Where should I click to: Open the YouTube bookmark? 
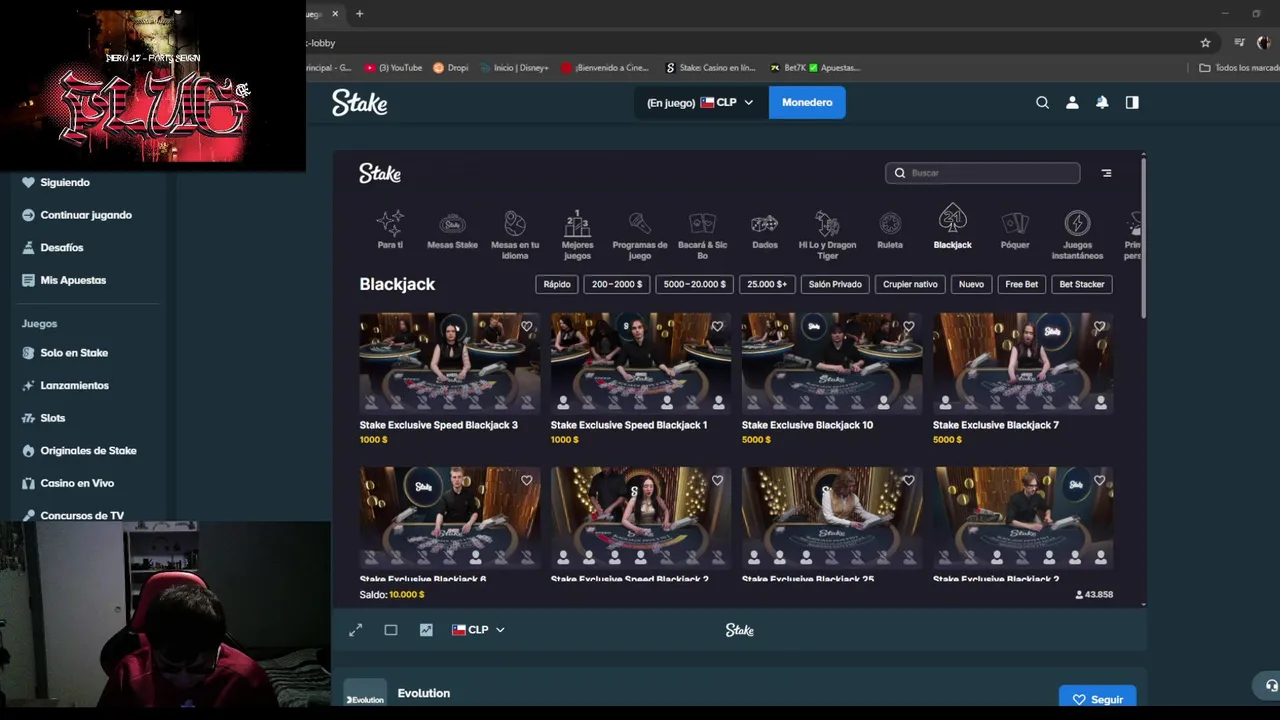coord(393,68)
